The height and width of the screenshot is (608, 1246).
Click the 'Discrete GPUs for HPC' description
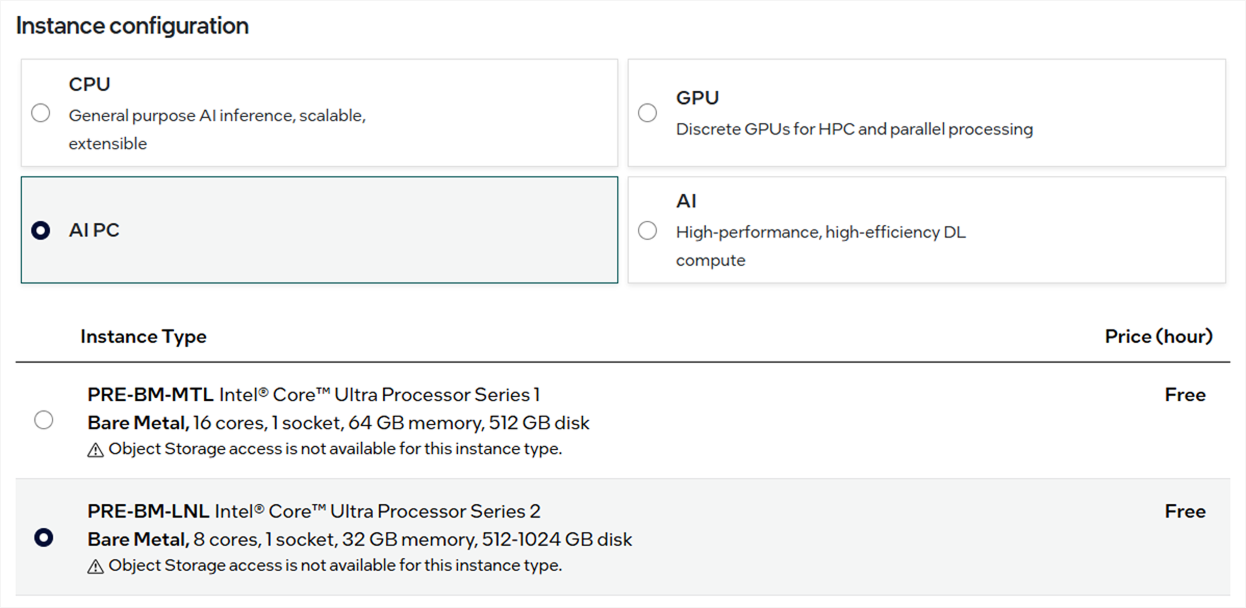(854, 129)
